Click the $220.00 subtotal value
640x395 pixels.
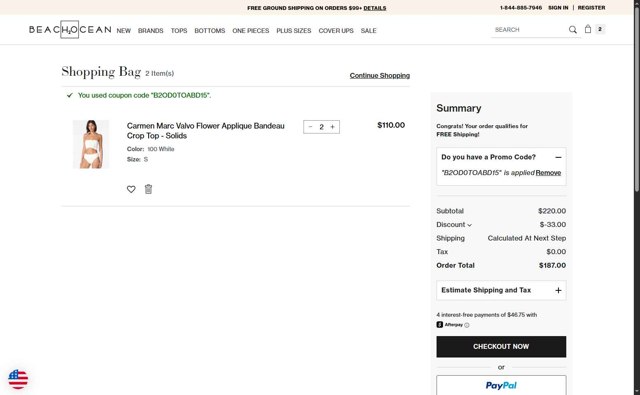point(552,211)
